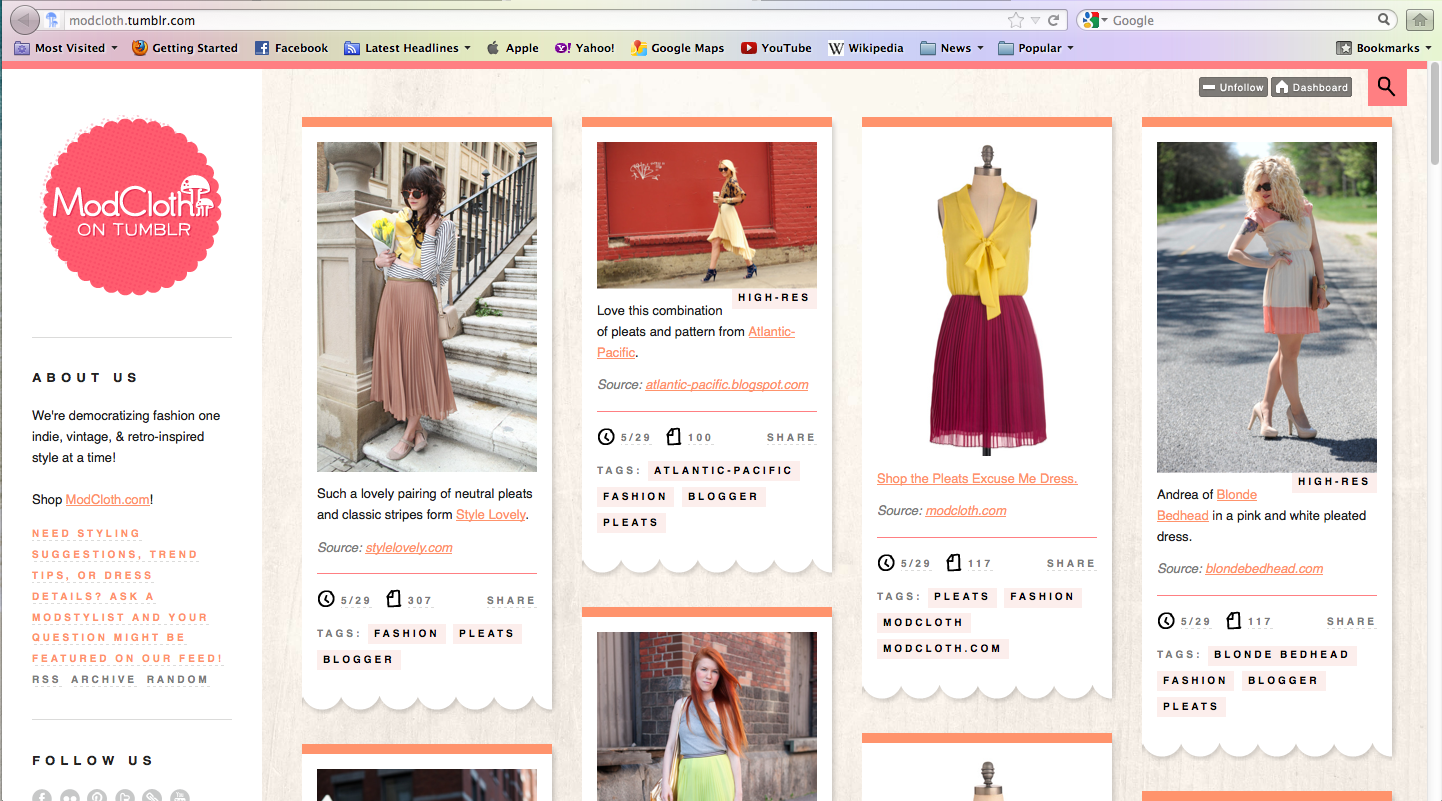Click the ModCloth on Tumblr logo

tap(131, 206)
